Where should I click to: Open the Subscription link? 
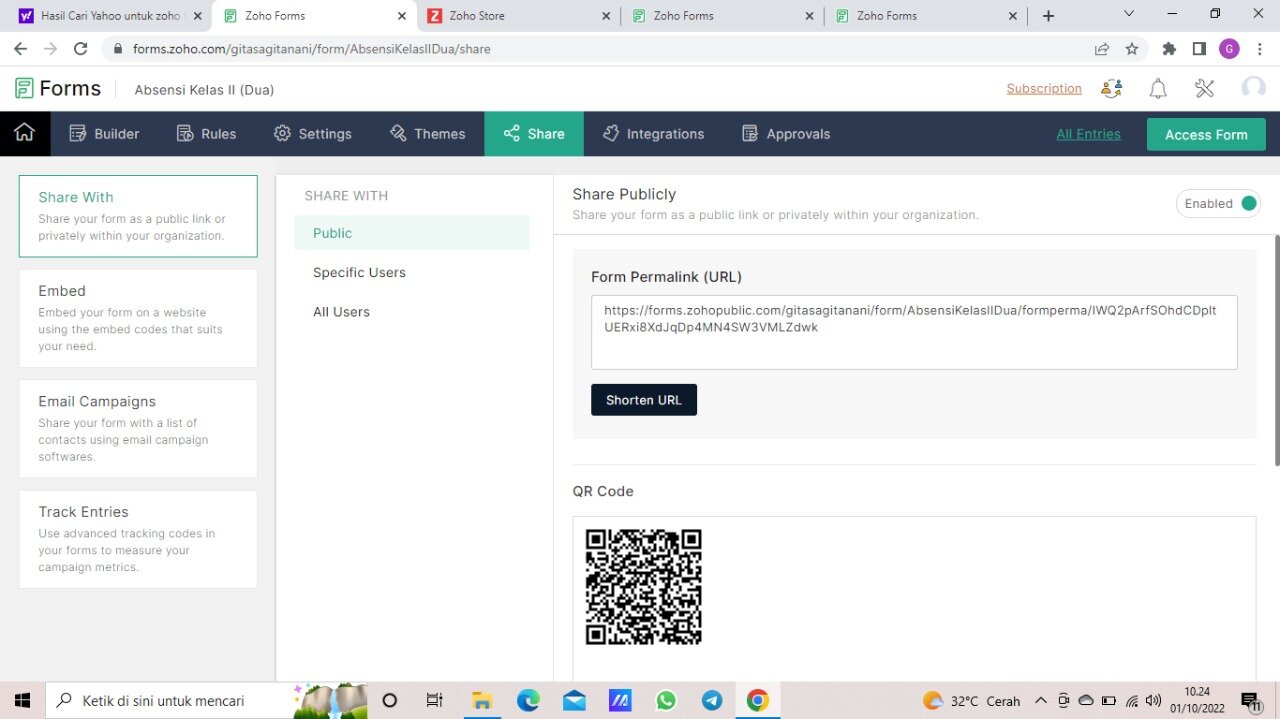[x=1044, y=89]
